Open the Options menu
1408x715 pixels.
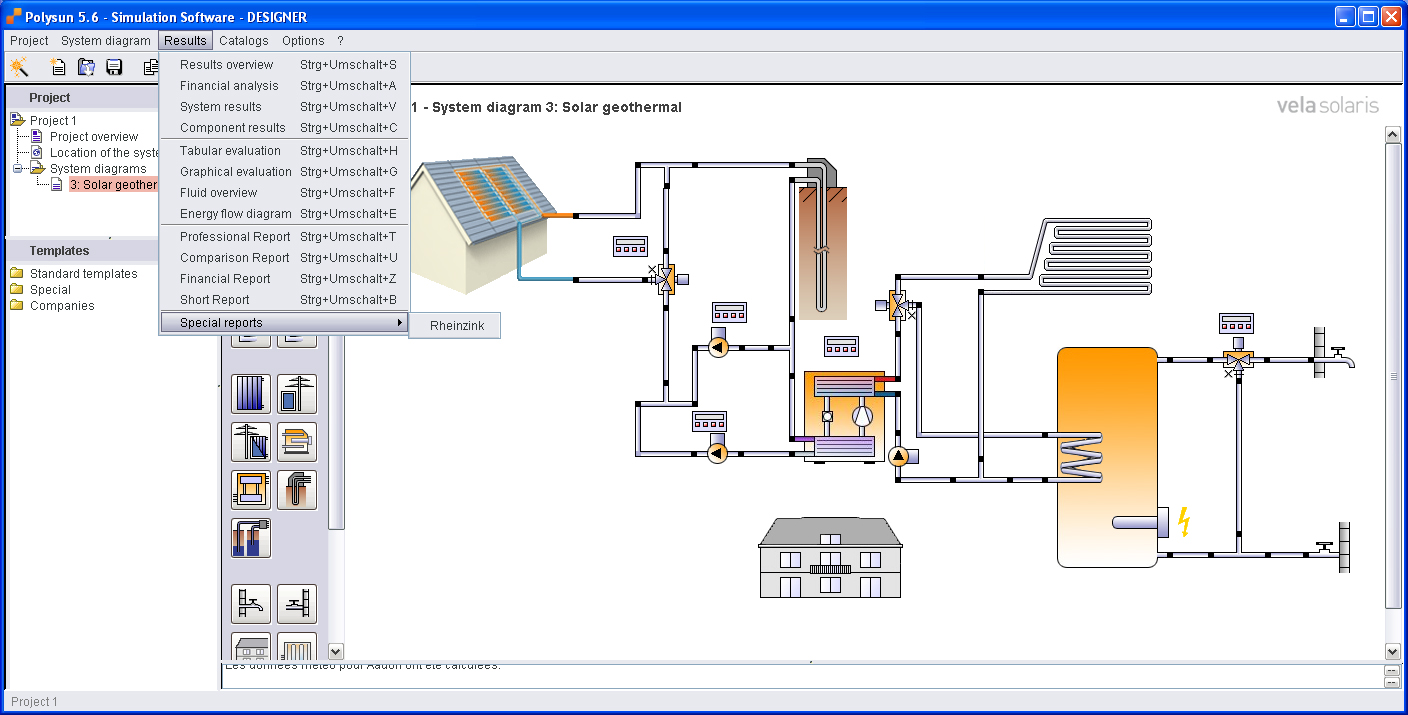point(302,40)
